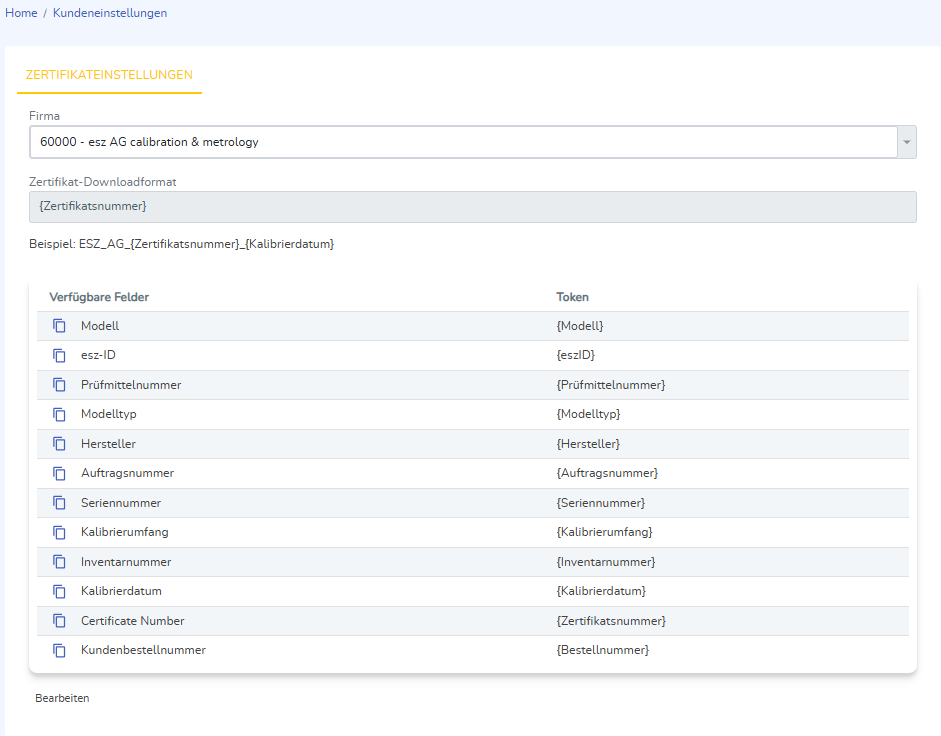Copy the Modell token icon
This screenshot has width=941, height=736.
tap(59, 325)
